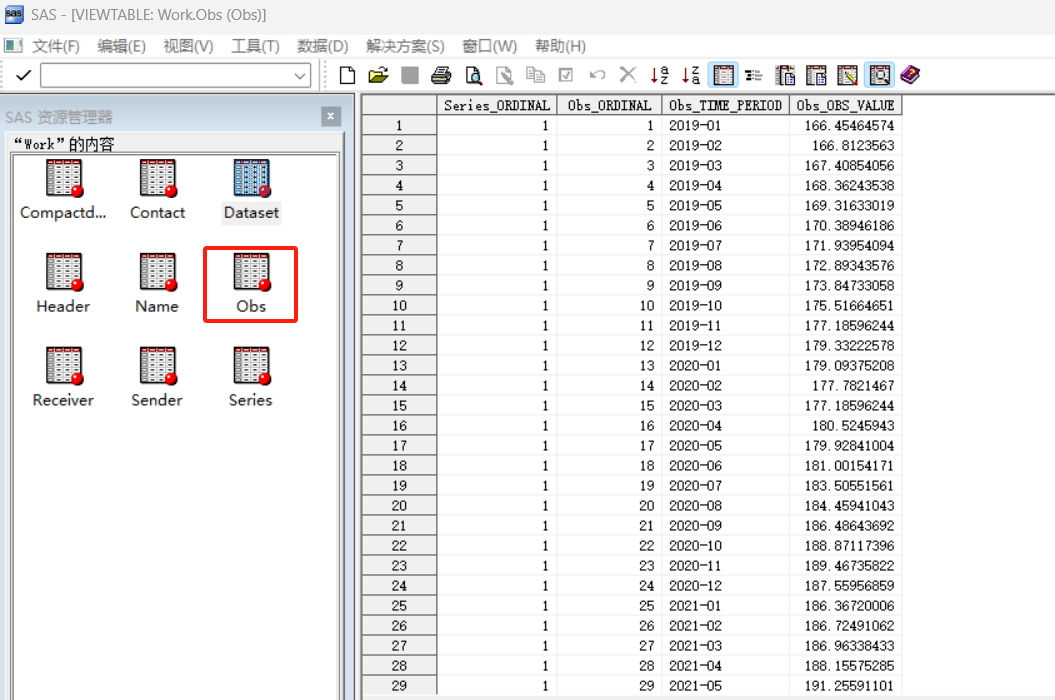Open the Series table icon
This screenshot has height=700, width=1055.
[250, 377]
